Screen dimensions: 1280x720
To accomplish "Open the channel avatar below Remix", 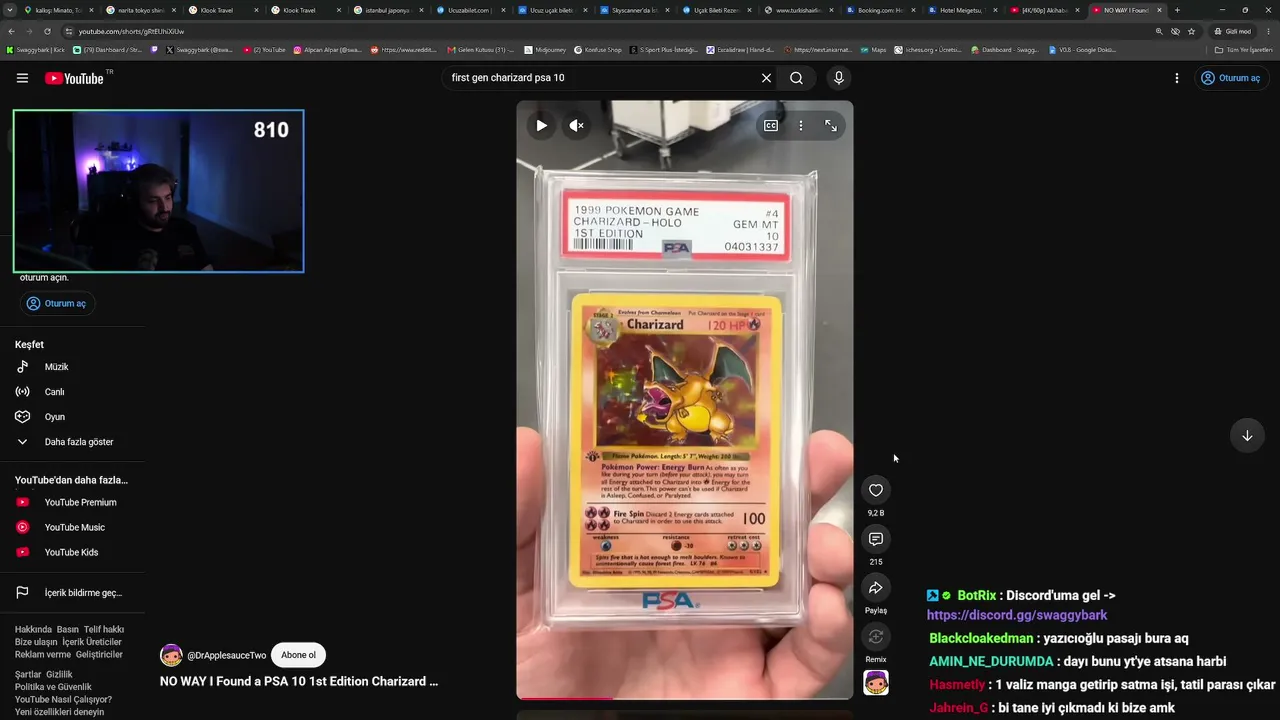I will coord(876,683).
